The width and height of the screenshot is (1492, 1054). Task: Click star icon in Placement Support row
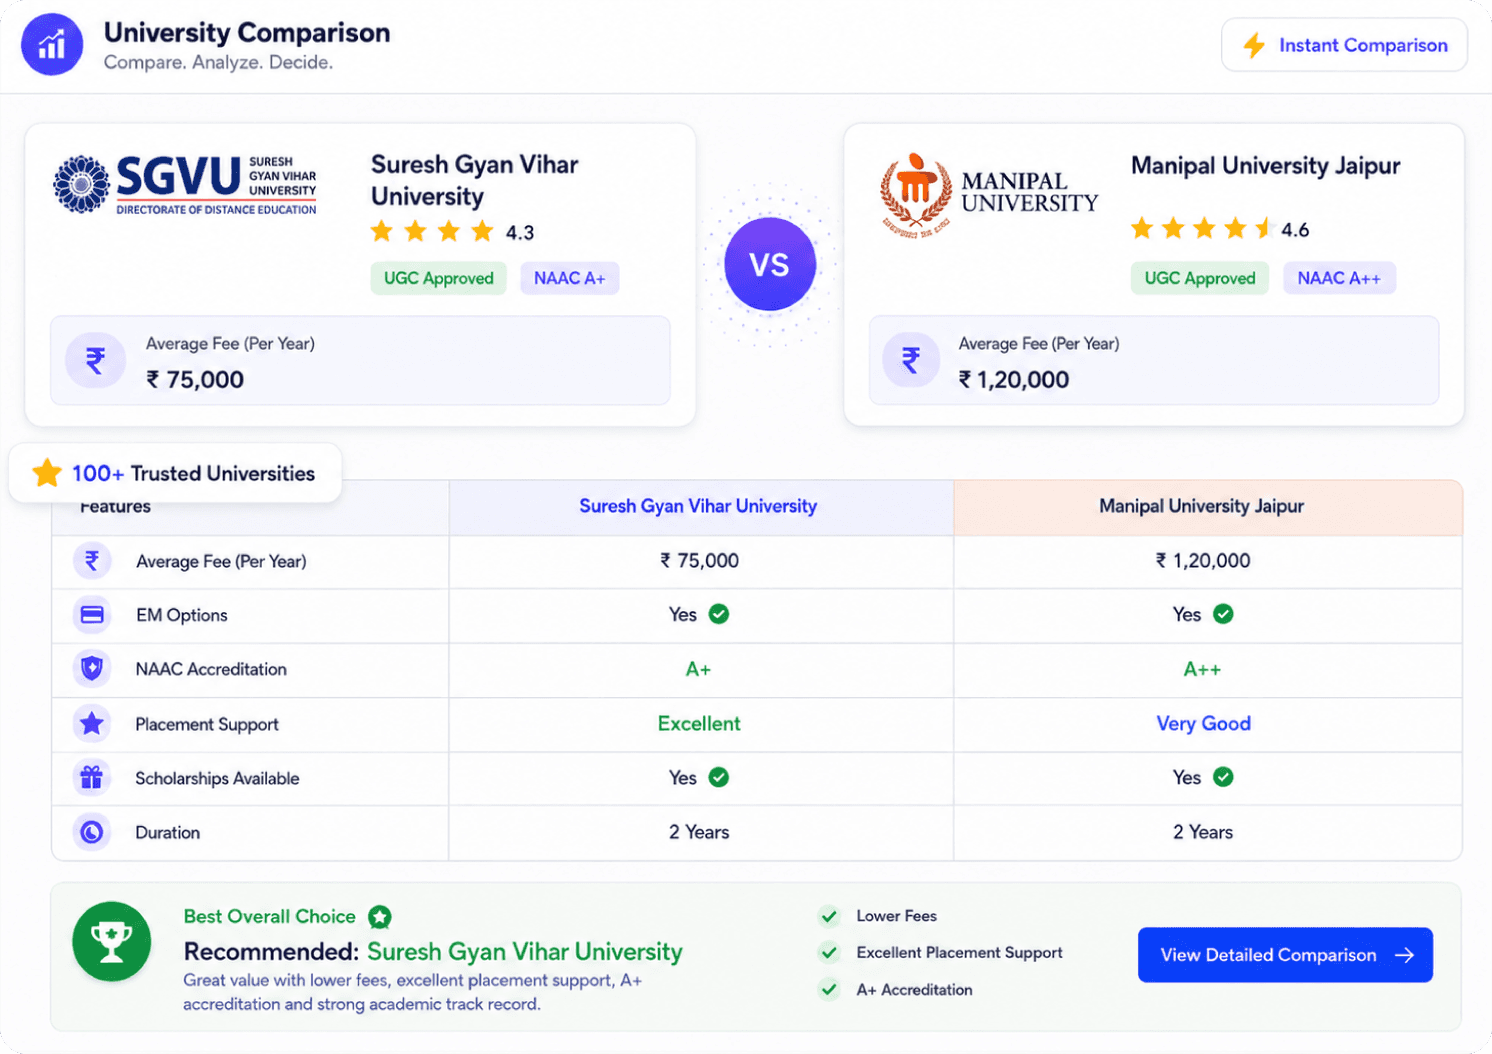point(92,723)
